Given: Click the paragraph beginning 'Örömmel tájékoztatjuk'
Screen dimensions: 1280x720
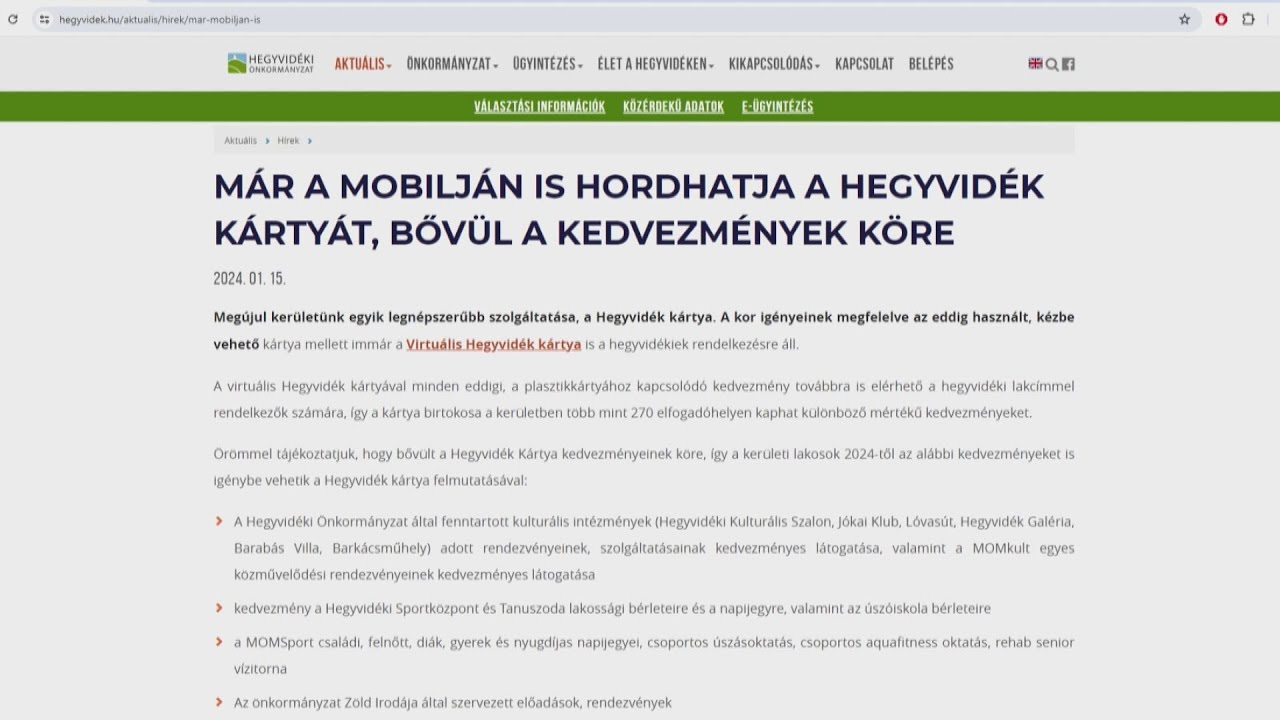Looking at the screenshot, I should [x=644, y=467].
